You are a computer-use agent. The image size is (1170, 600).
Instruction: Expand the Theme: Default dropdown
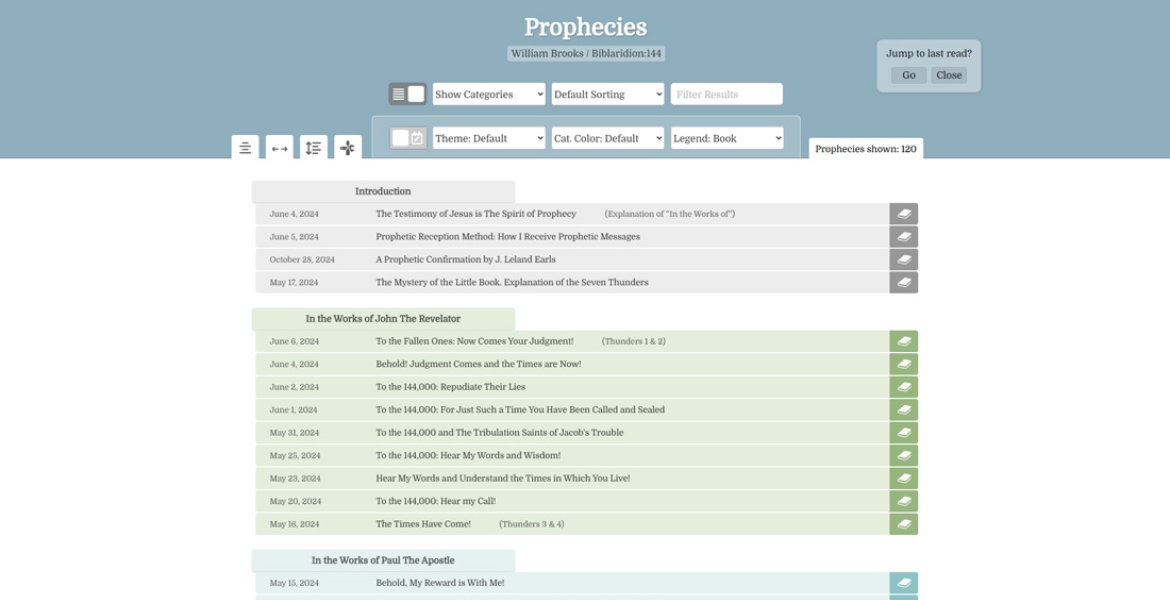click(489, 138)
